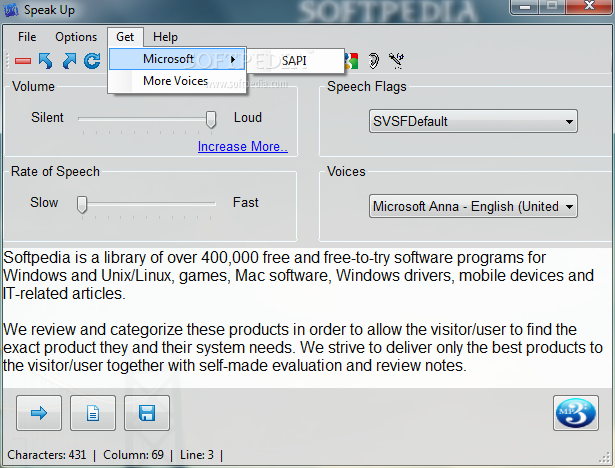The width and height of the screenshot is (615, 468).
Task: Choose More Voices from the Get menu
Action: click(x=177, y=81)
